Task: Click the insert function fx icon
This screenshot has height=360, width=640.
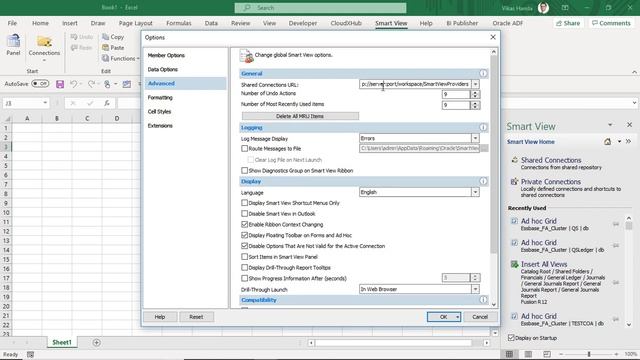Action: [x=107, y=103]
